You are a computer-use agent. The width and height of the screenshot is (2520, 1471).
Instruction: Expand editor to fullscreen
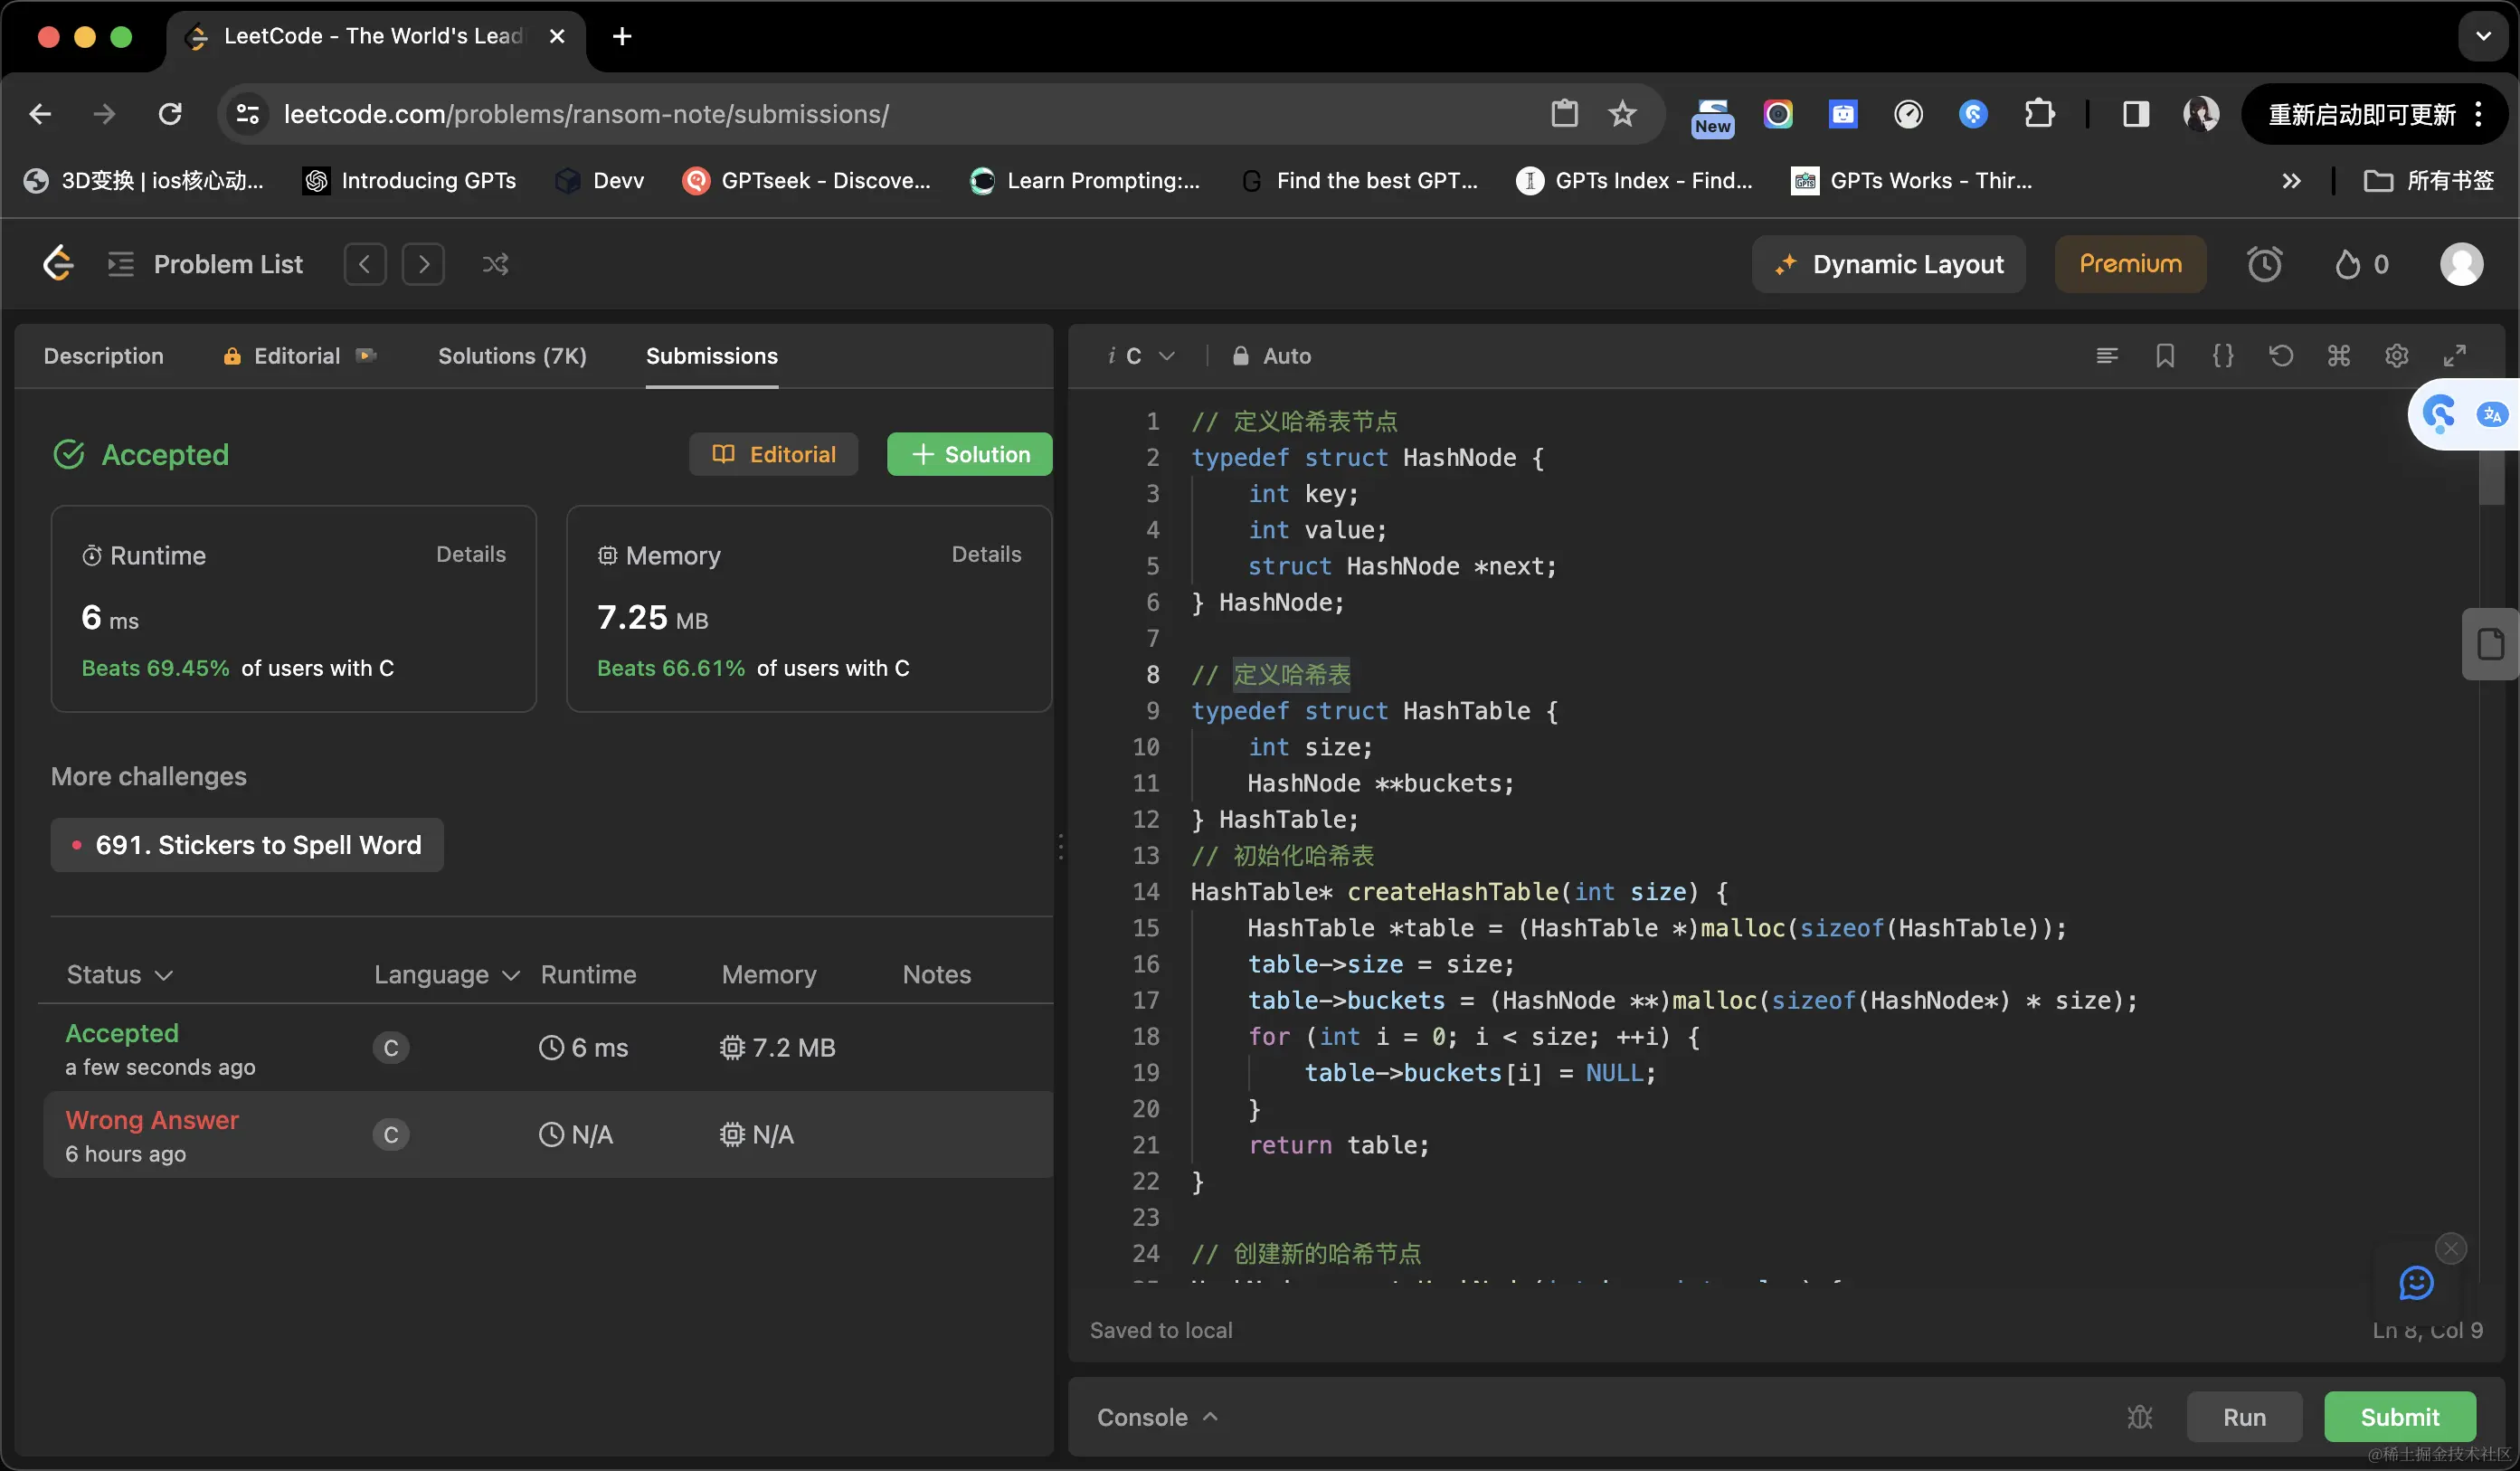(x=2454, y=356)
